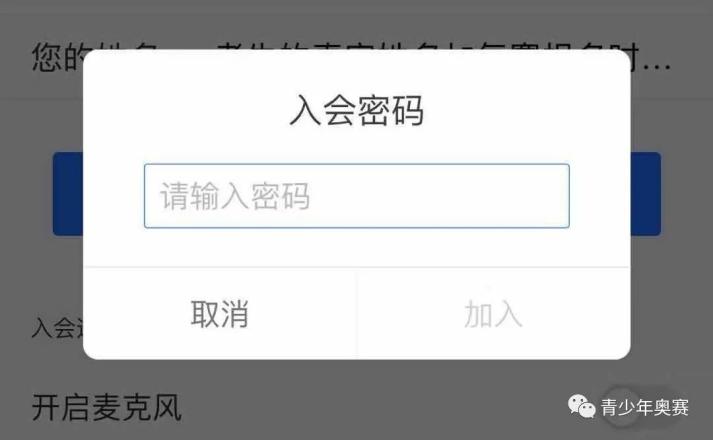The height and width of the screenshot is (440, 713).
Task: Click the partly hidden 入会 settings label
Action: coord(58,328)
